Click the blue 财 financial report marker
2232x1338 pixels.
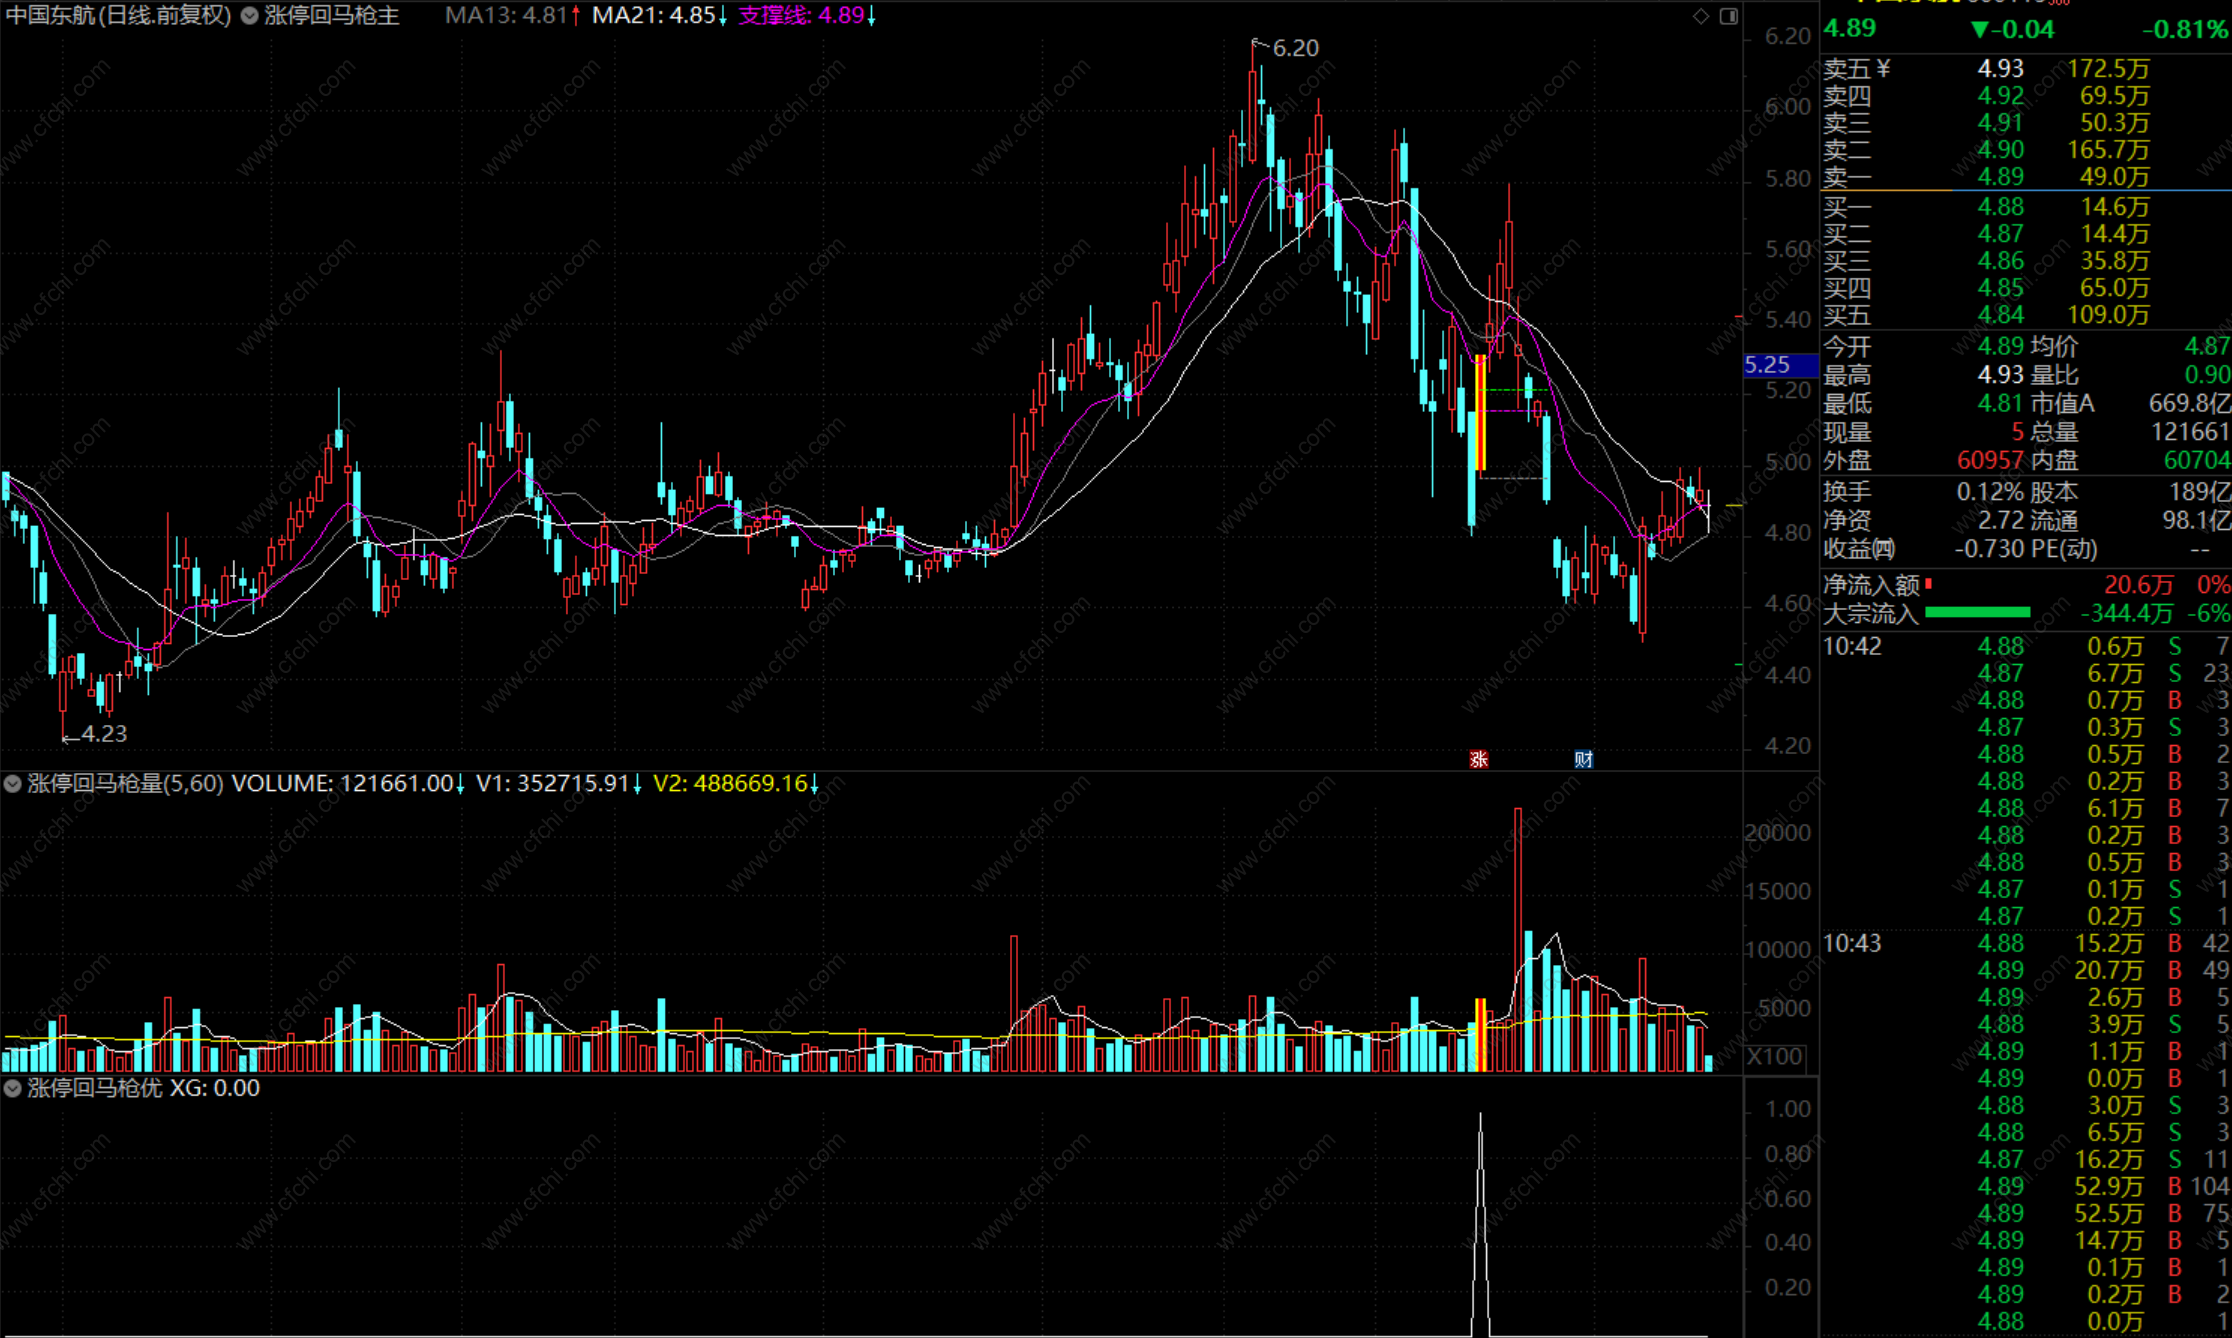point(1583,759)
